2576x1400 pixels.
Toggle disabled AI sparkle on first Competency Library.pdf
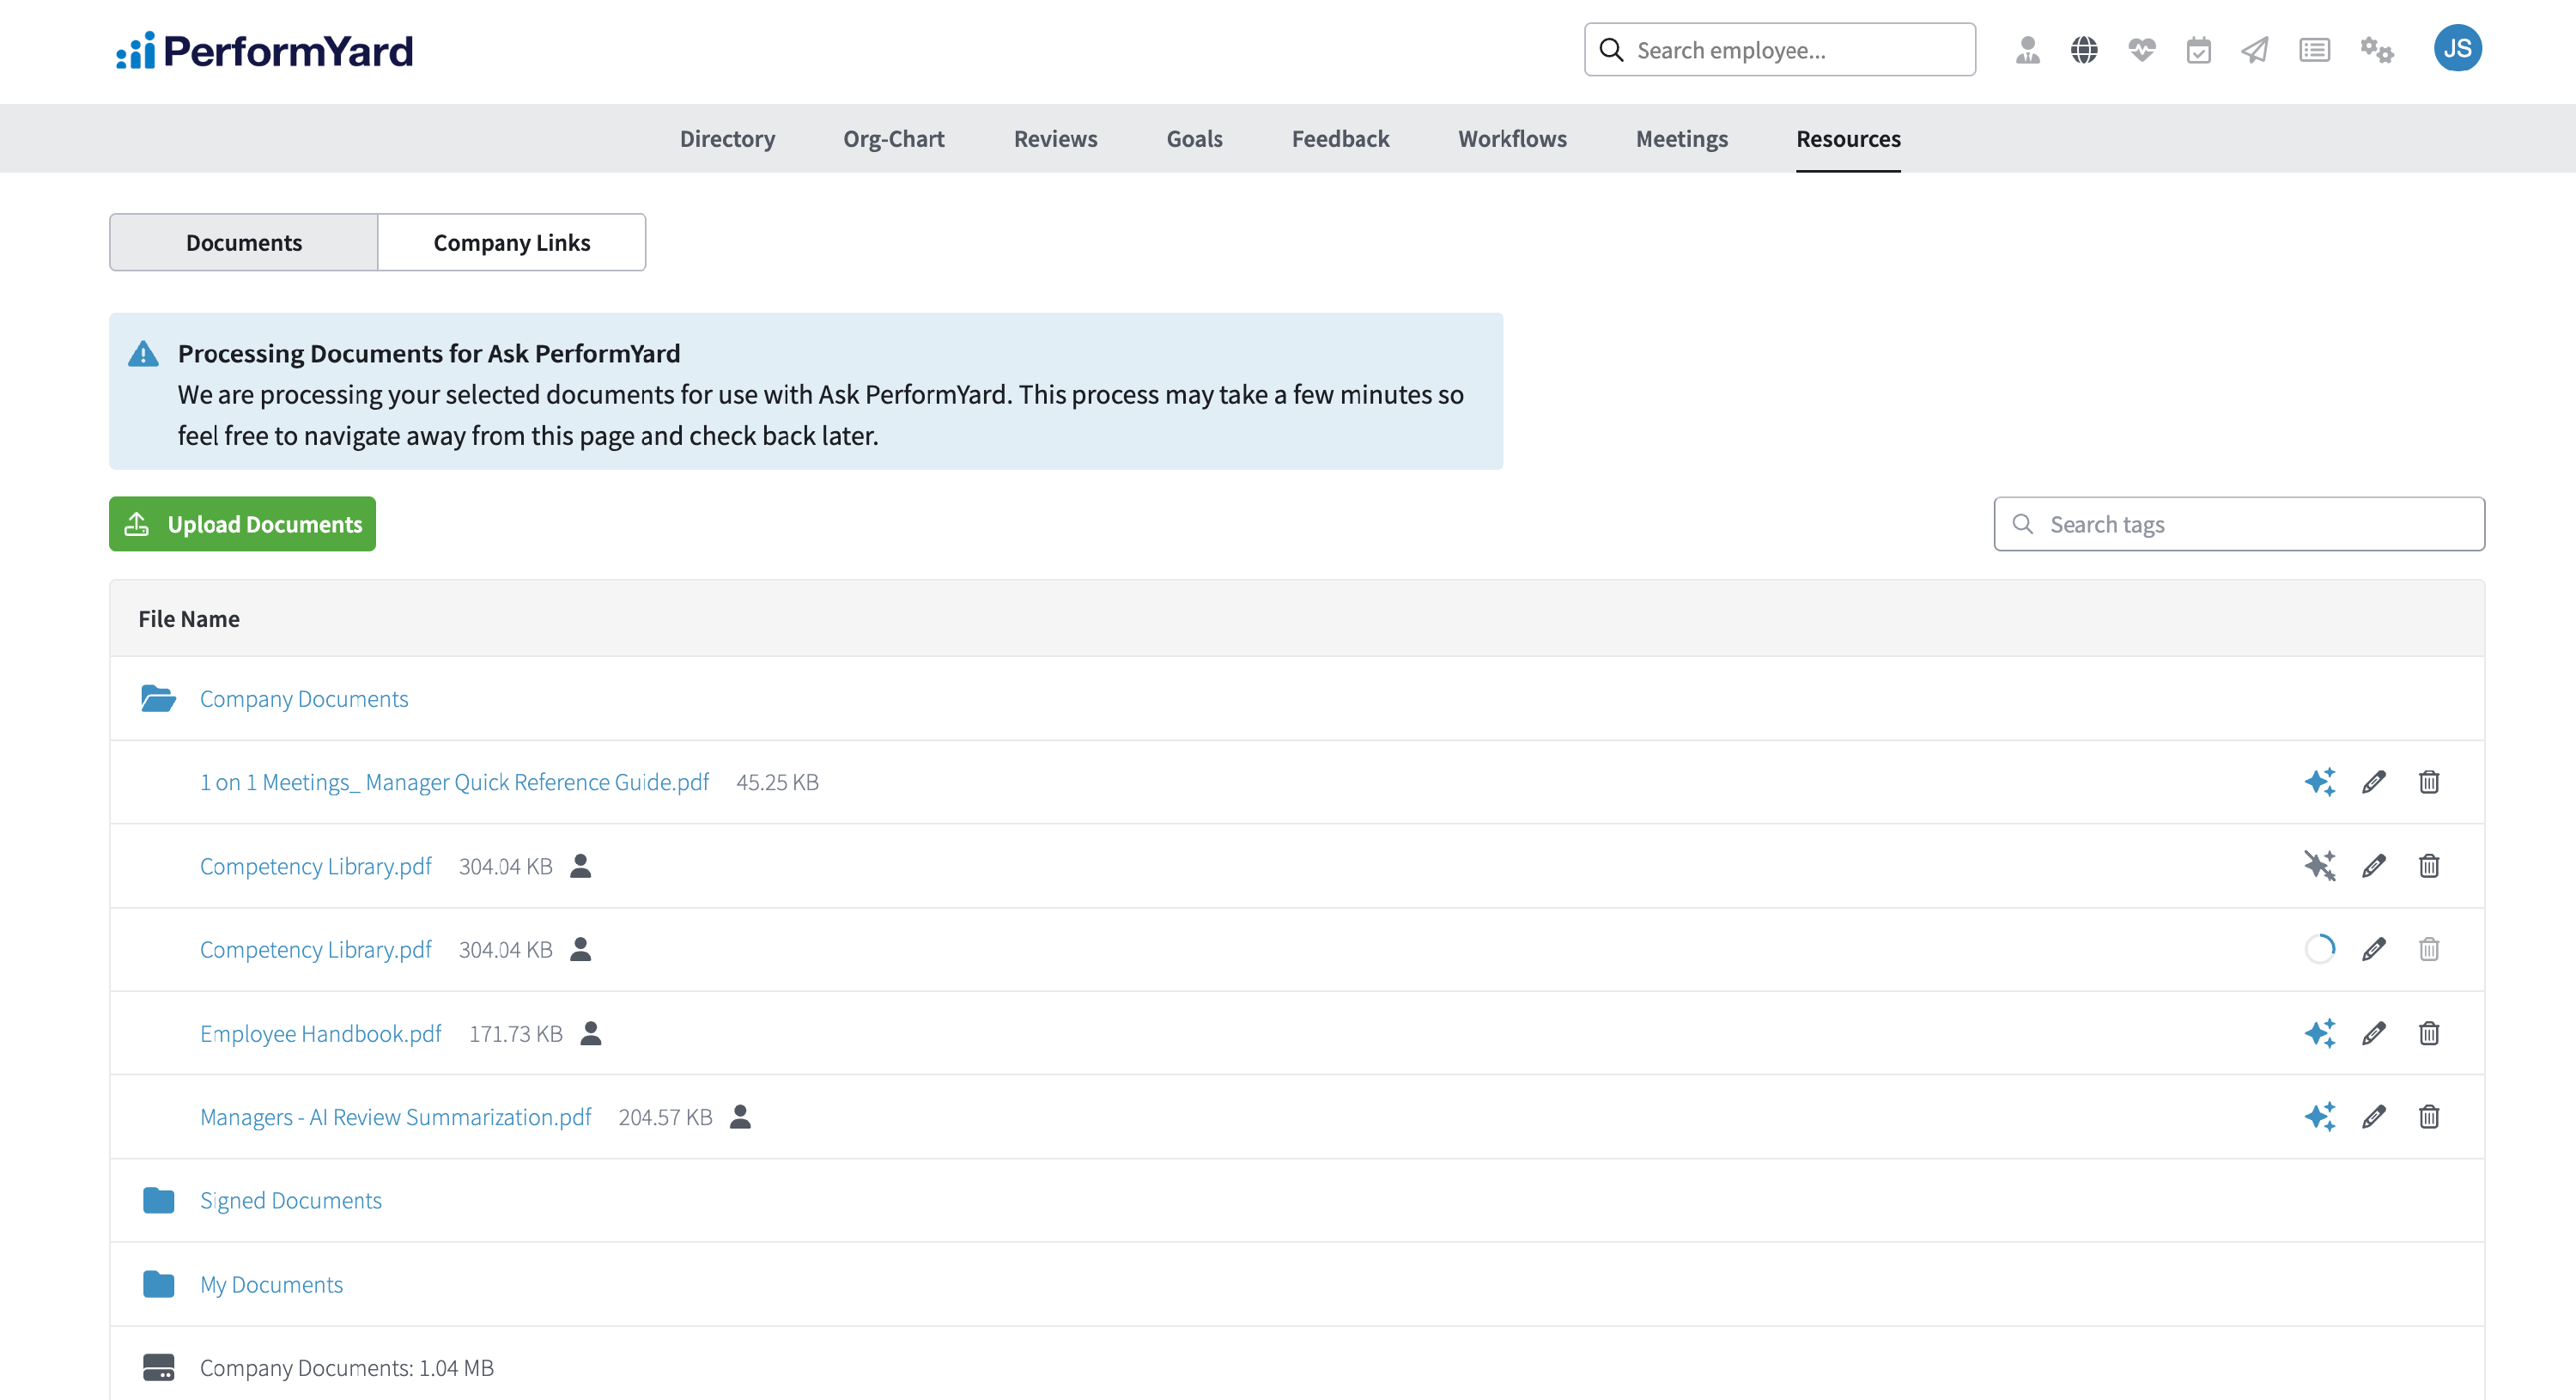tap(2319, 865)
